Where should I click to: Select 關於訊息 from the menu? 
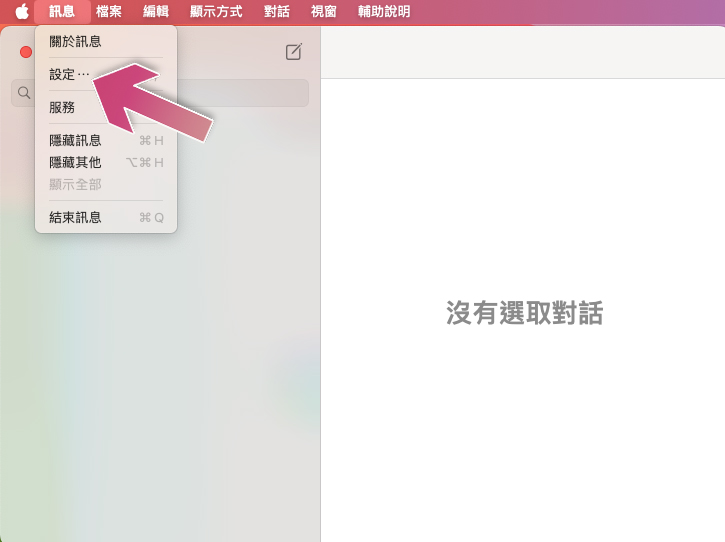click(75, 42)
